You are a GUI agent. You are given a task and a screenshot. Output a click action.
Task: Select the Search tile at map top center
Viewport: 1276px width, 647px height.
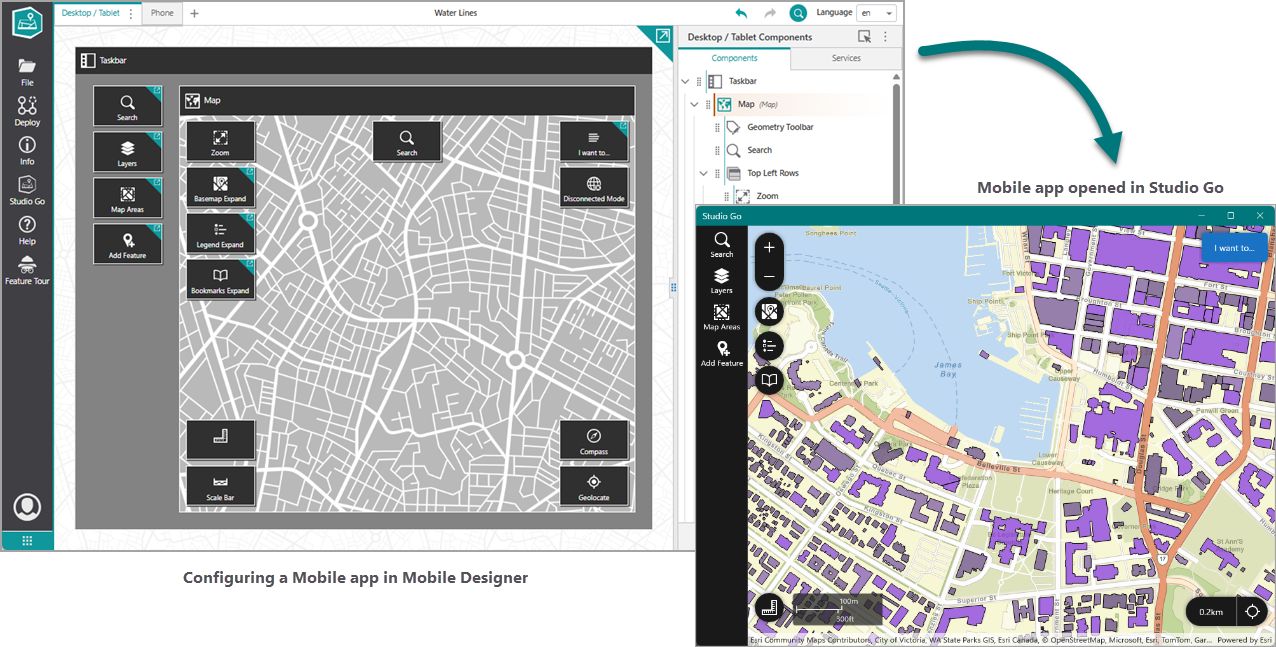pos(407,141)
